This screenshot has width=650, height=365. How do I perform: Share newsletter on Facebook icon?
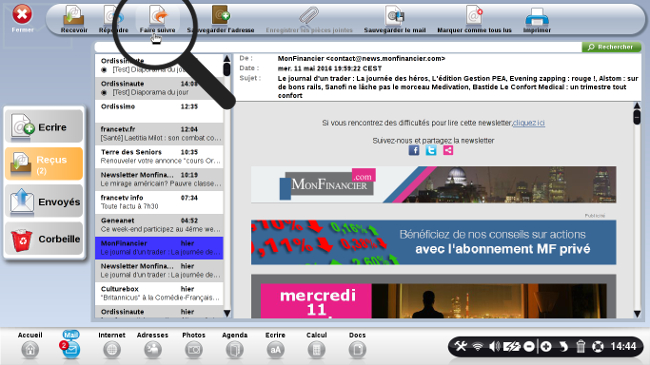(x=414, y=150)
